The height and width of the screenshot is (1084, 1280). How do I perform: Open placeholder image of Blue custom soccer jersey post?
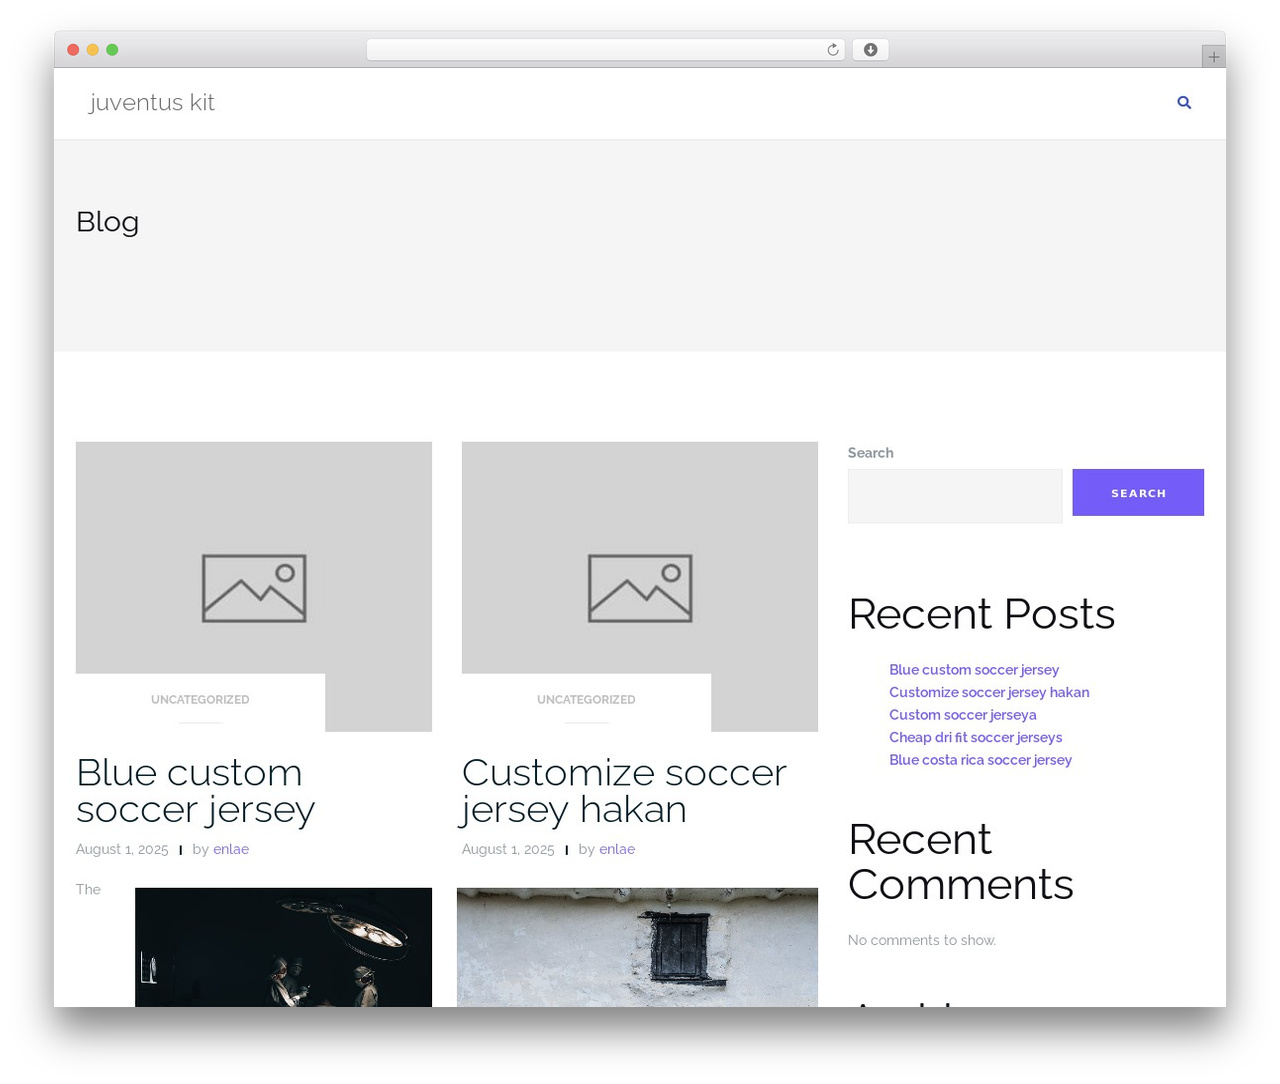pyautogui.click(x=254, y=586)
